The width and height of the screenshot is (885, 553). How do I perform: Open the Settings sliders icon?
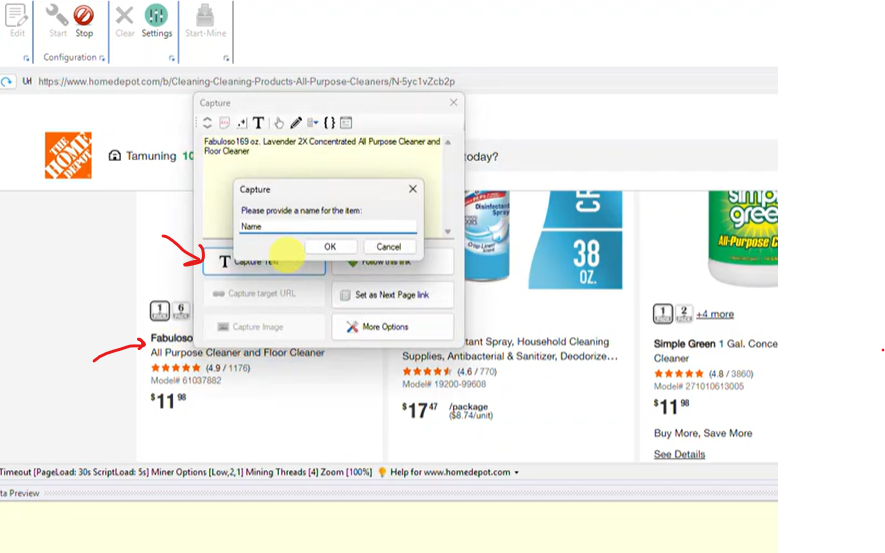[x=156, y=17]
